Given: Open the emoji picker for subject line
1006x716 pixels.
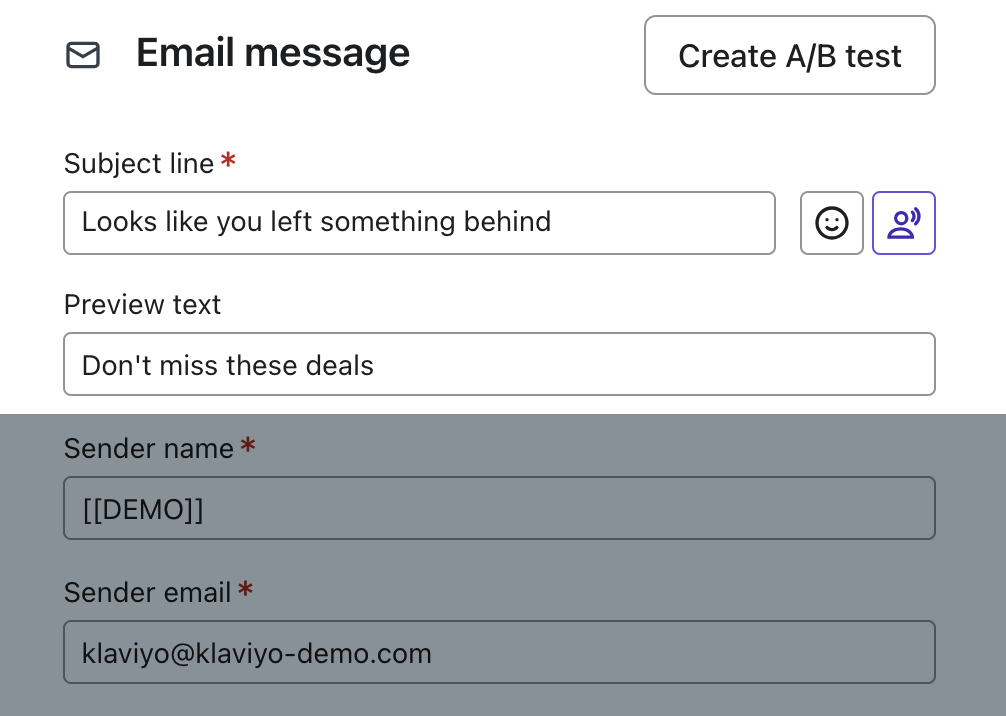Looking at the screenshot, I should tap(831, 223).
